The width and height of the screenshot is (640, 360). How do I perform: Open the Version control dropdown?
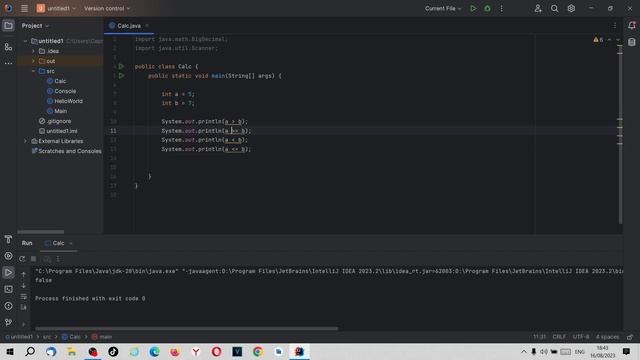click(107, 8)
